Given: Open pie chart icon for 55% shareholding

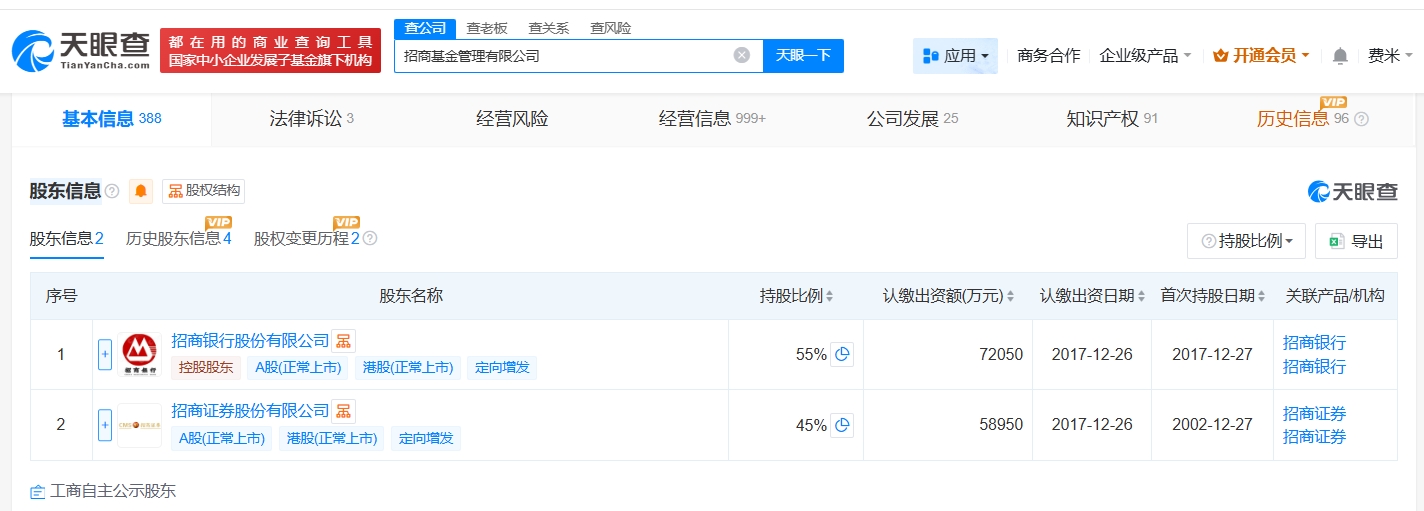Looking at the screenshot, I should tap(842, 354).
